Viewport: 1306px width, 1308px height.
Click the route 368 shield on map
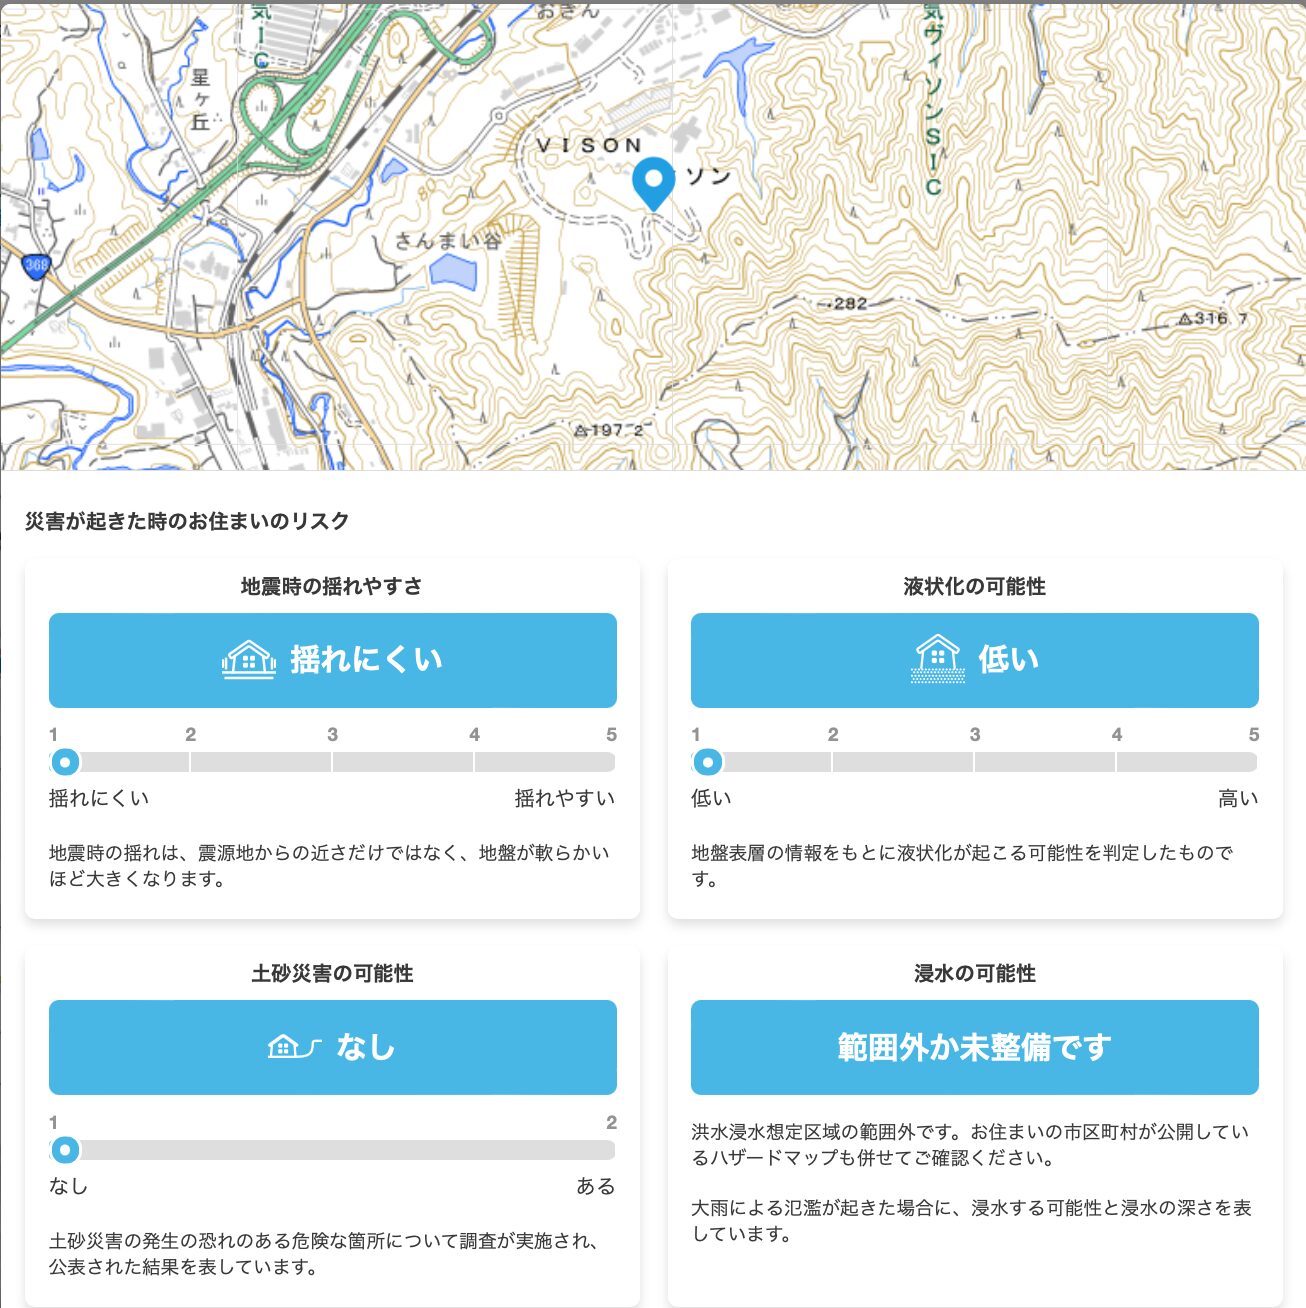pyautogui.click(x=36, y=265)
